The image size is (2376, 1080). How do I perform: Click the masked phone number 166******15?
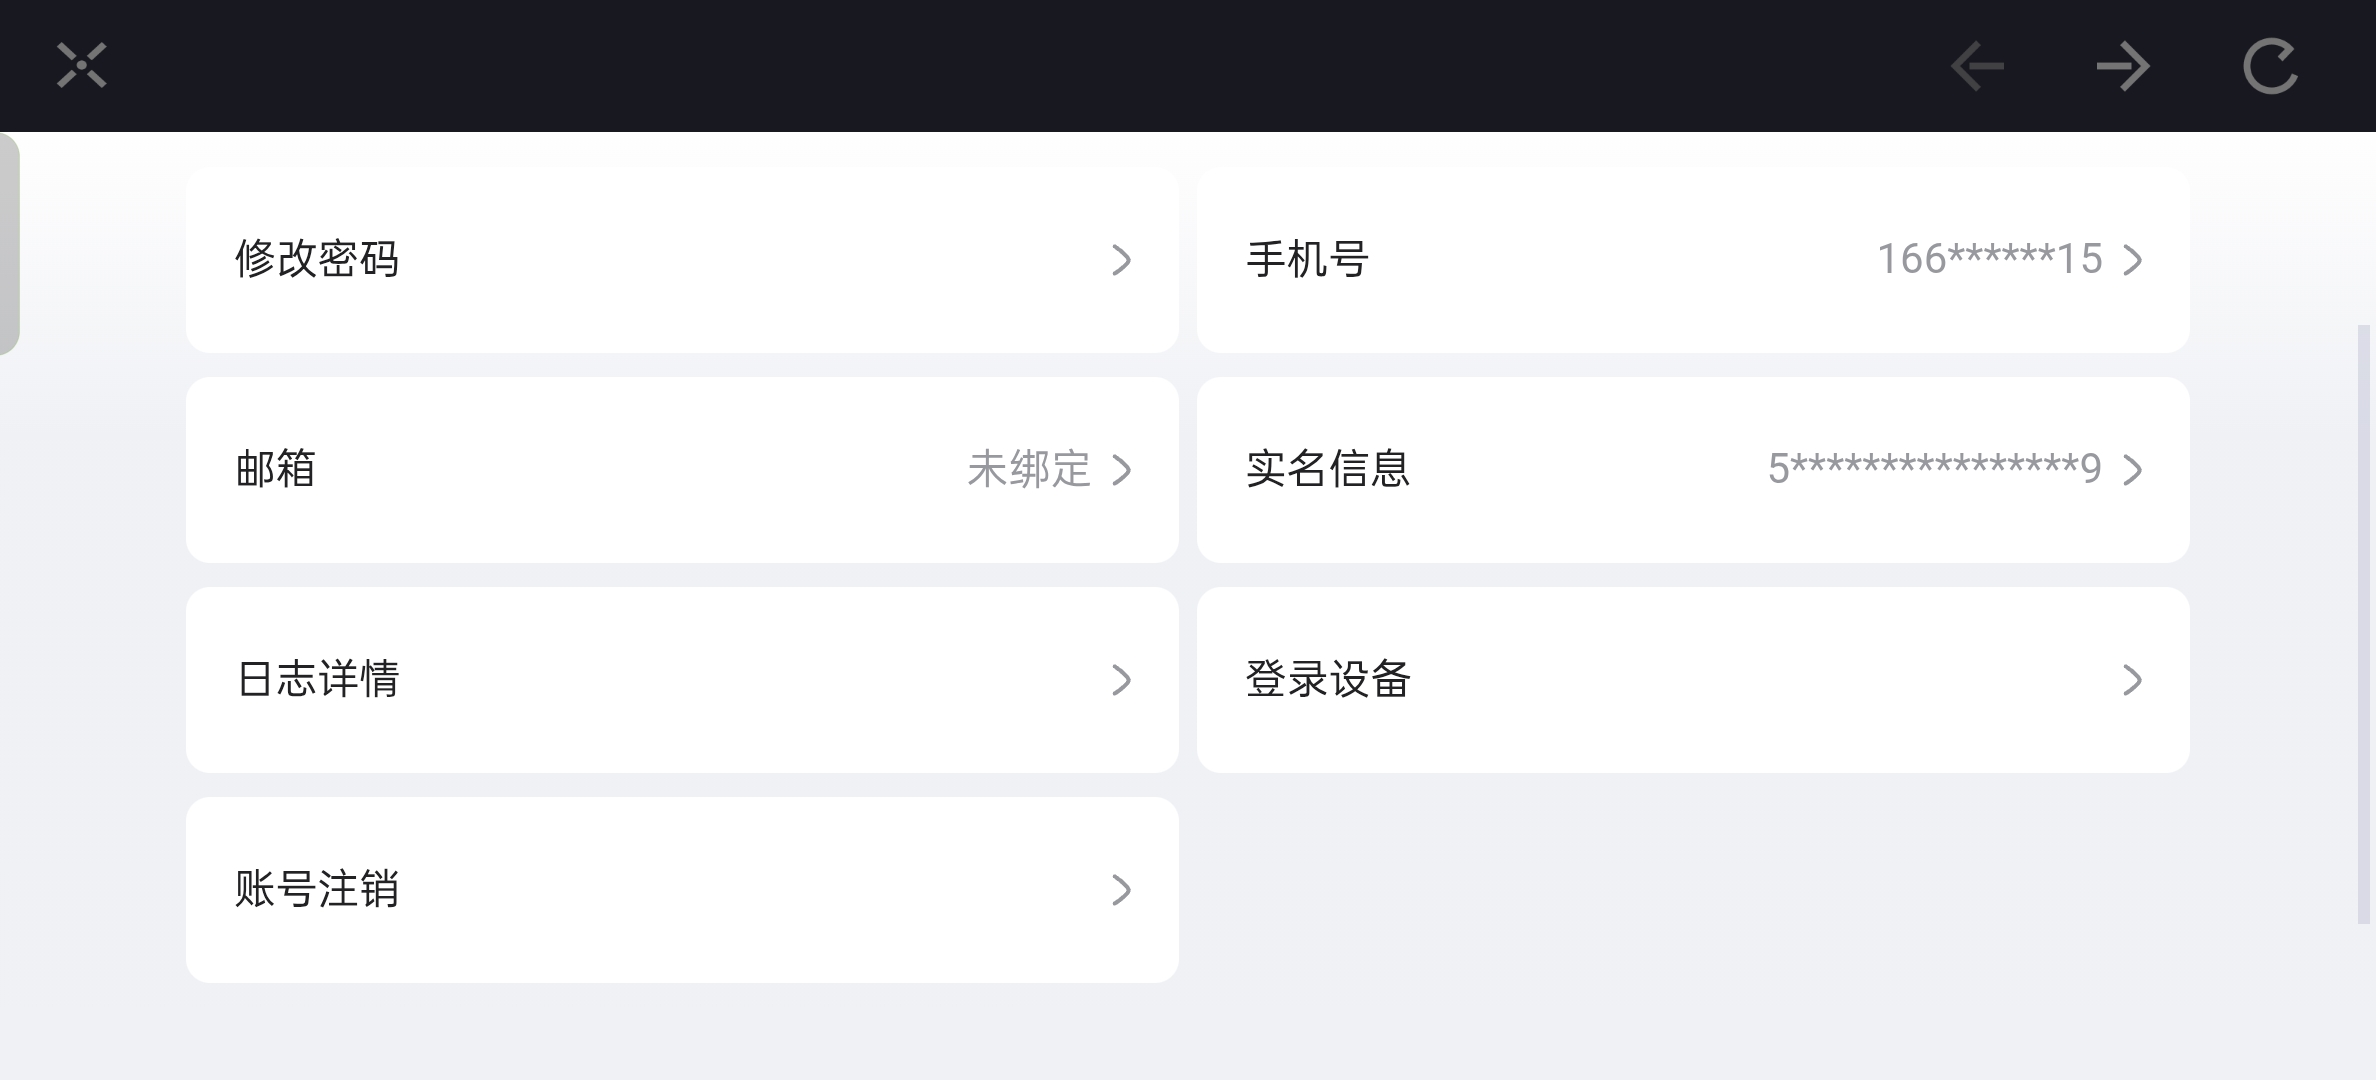(x=1989, y=260)
